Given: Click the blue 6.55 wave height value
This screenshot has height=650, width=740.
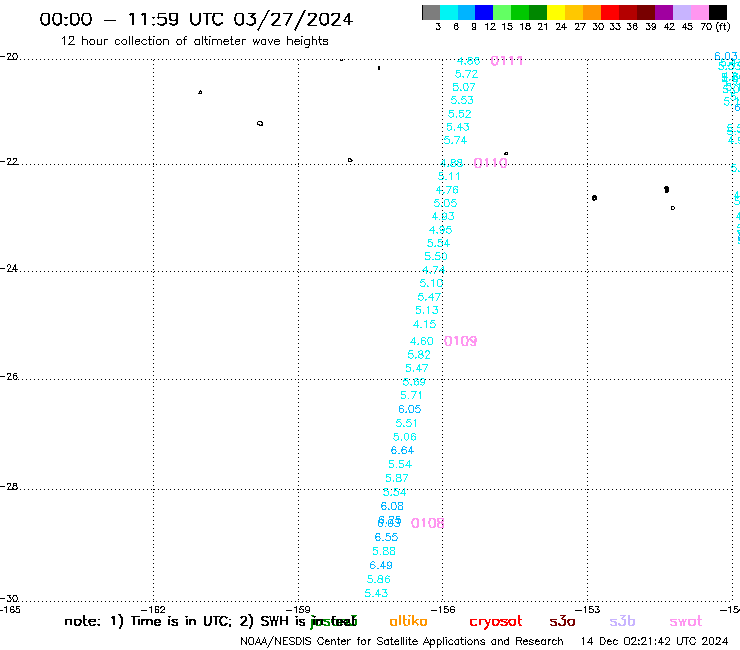Looking at the screenshot, I should click(387, 537).
